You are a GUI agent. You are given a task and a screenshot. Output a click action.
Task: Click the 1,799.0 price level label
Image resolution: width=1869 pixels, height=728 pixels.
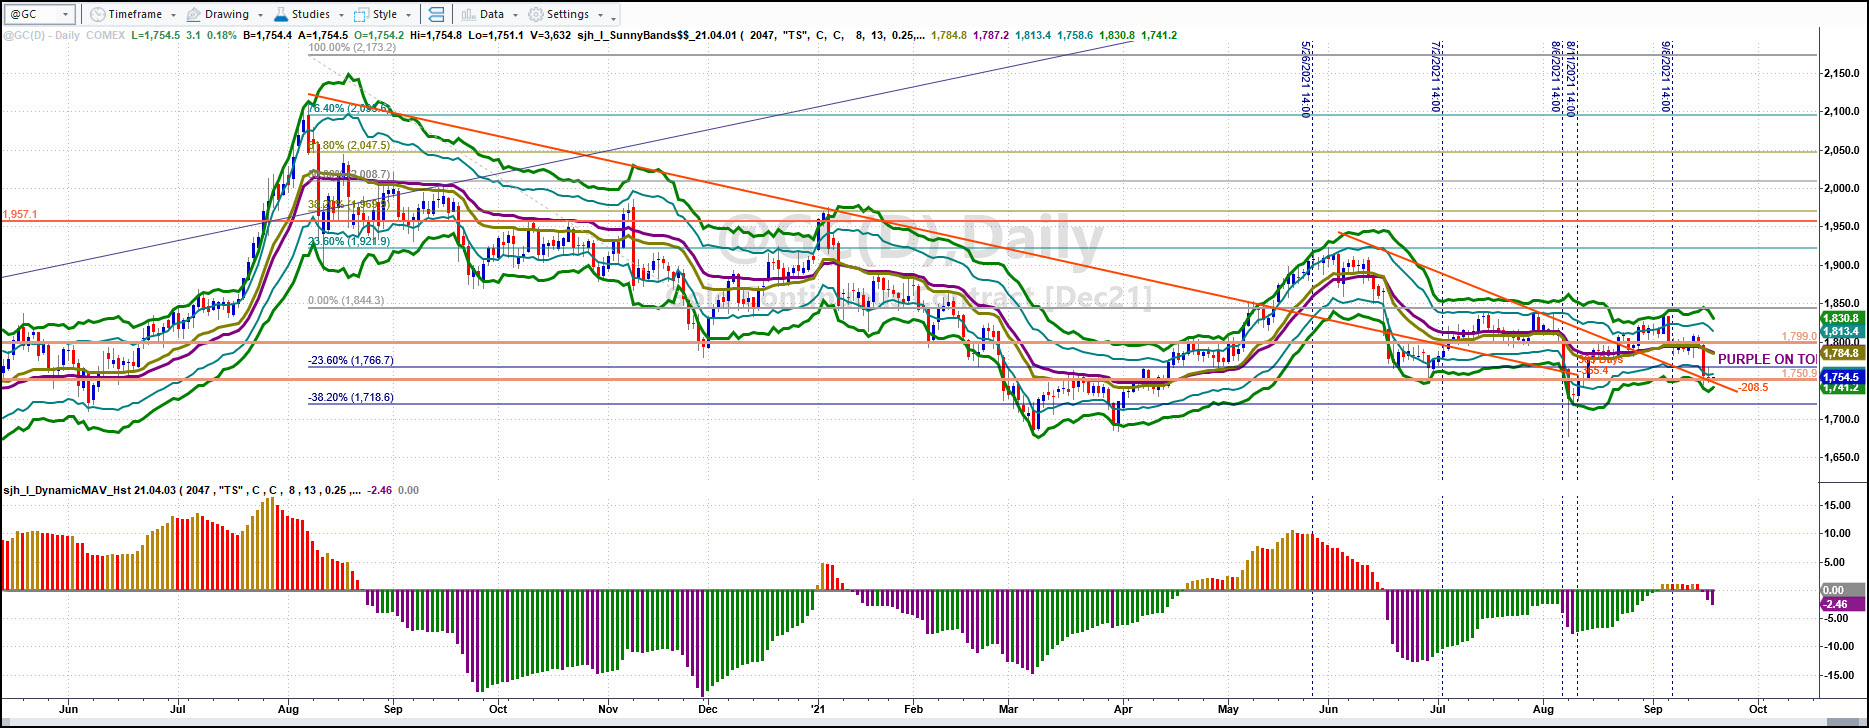[1799, 337]
